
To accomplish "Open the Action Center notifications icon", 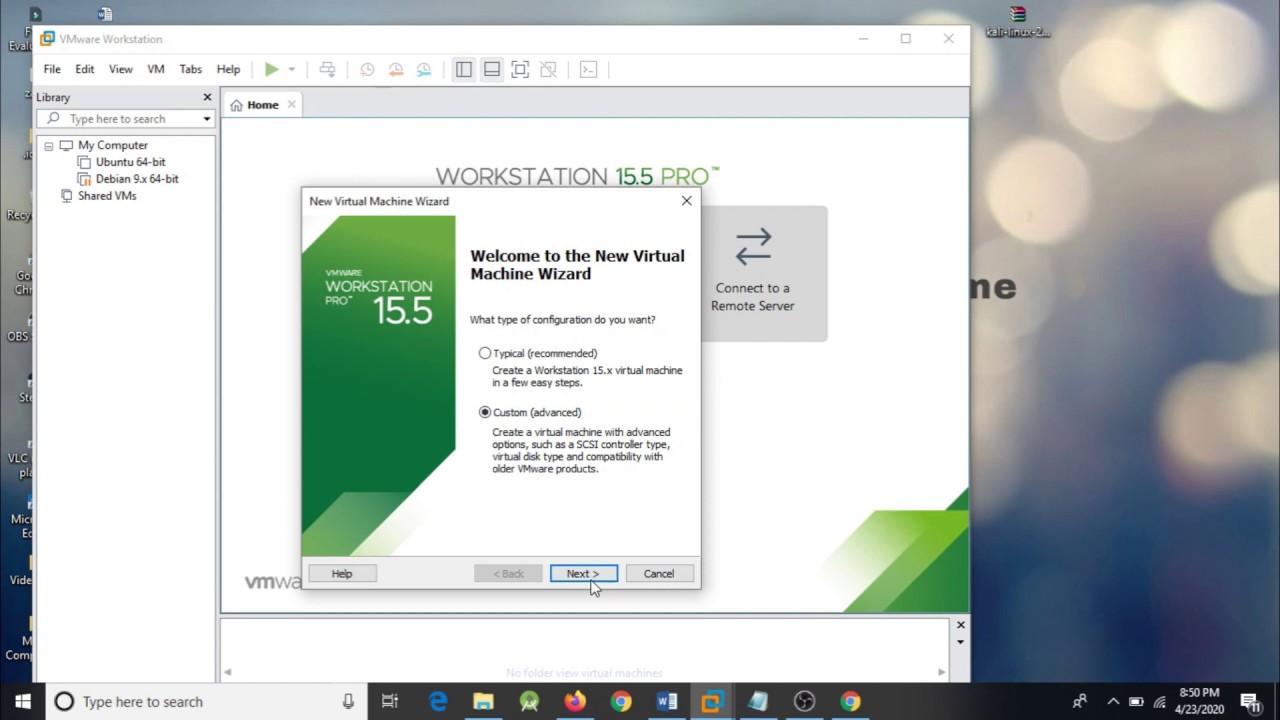I will point(1250,701).
